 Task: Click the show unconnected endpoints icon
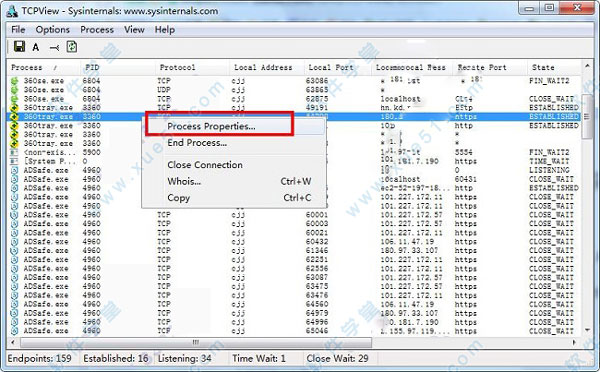tap(54, 47)
